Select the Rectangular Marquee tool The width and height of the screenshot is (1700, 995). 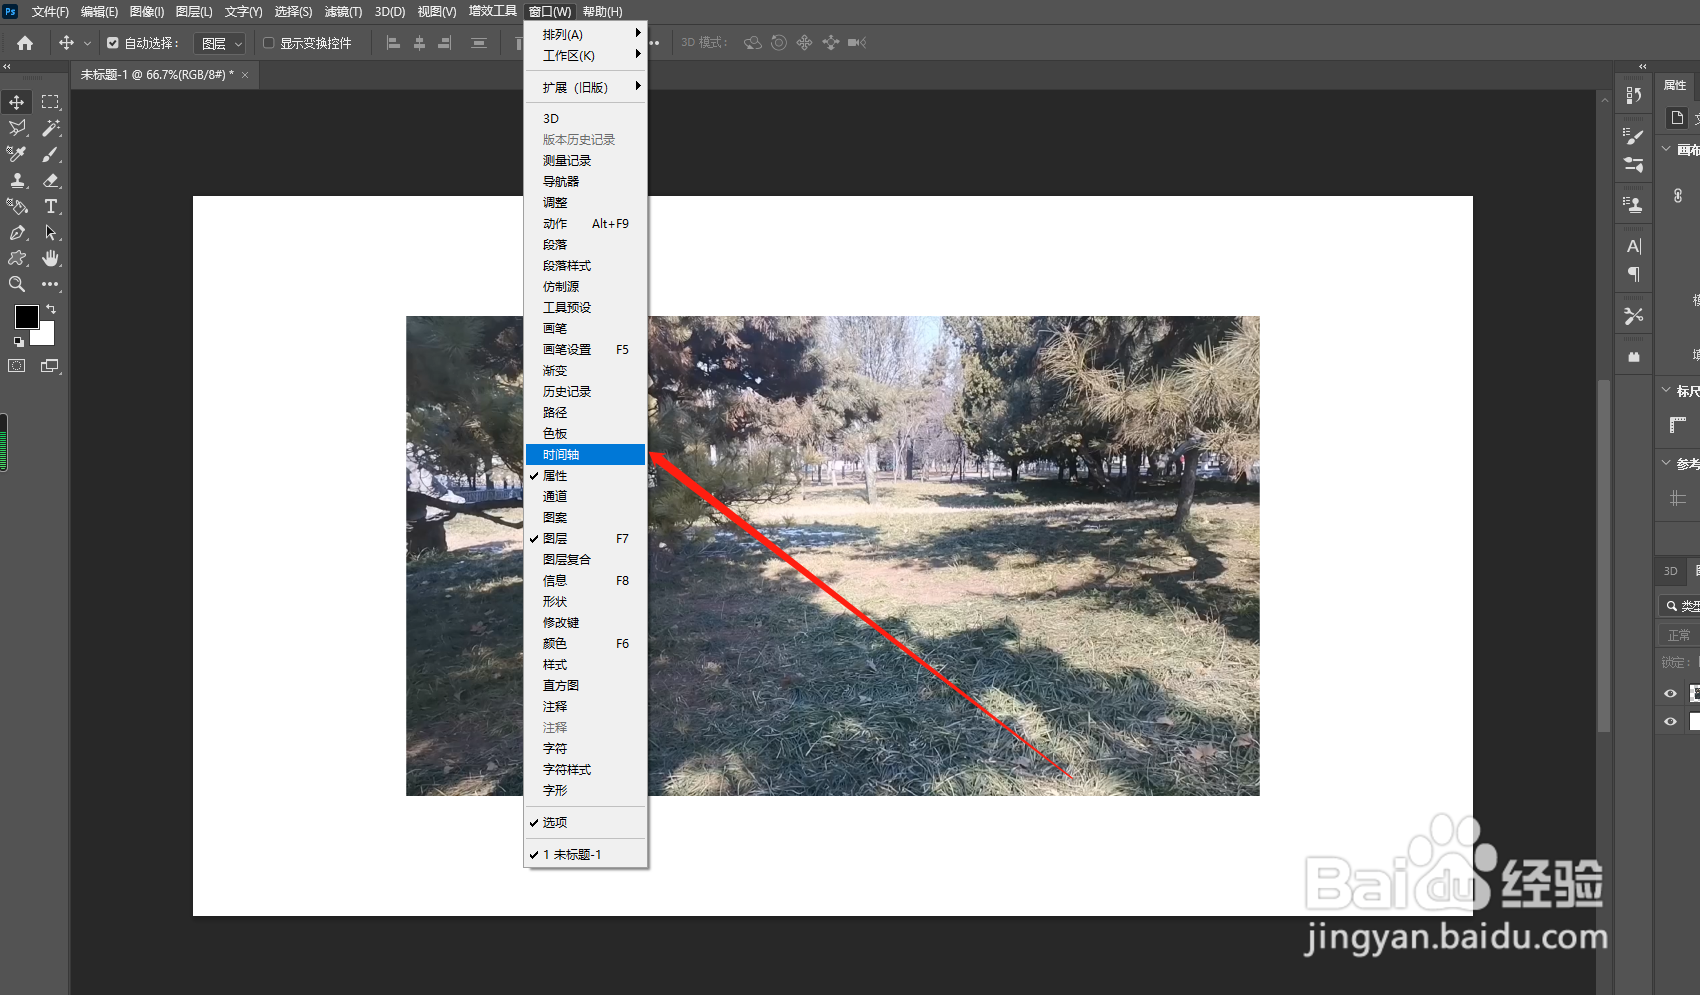(50, 102)
